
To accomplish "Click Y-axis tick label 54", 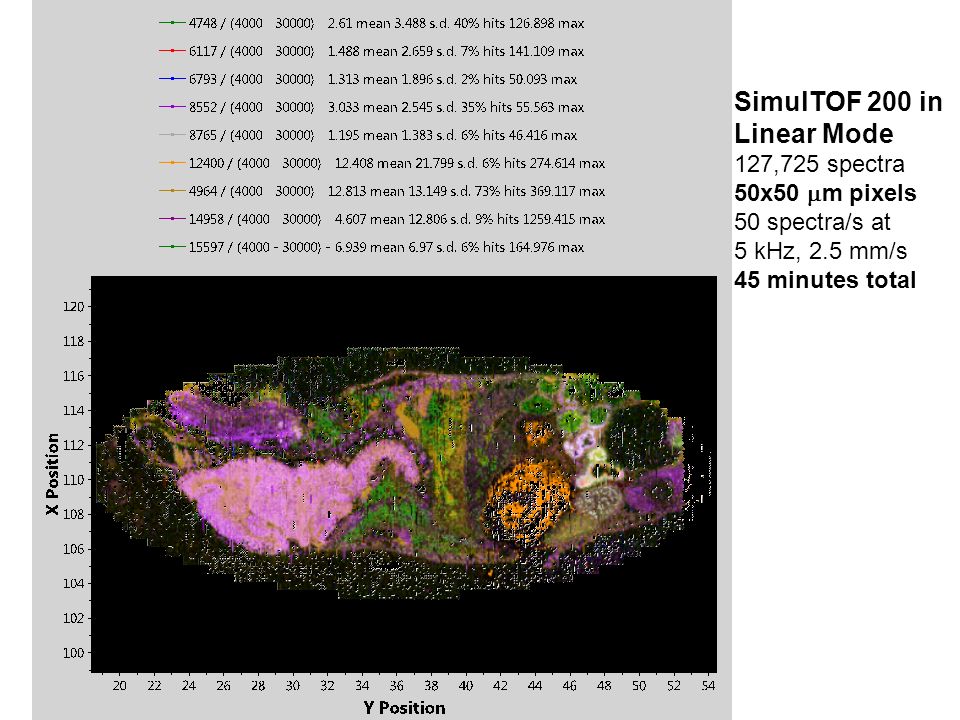I will pos(708,686).
